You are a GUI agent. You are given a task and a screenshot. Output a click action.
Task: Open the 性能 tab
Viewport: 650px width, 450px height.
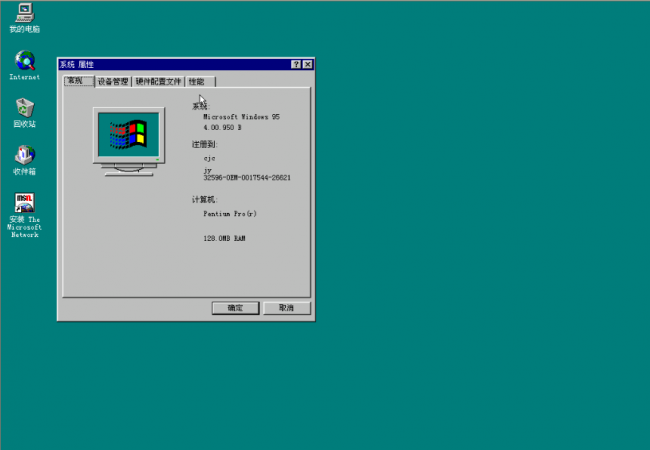(200, 82)
